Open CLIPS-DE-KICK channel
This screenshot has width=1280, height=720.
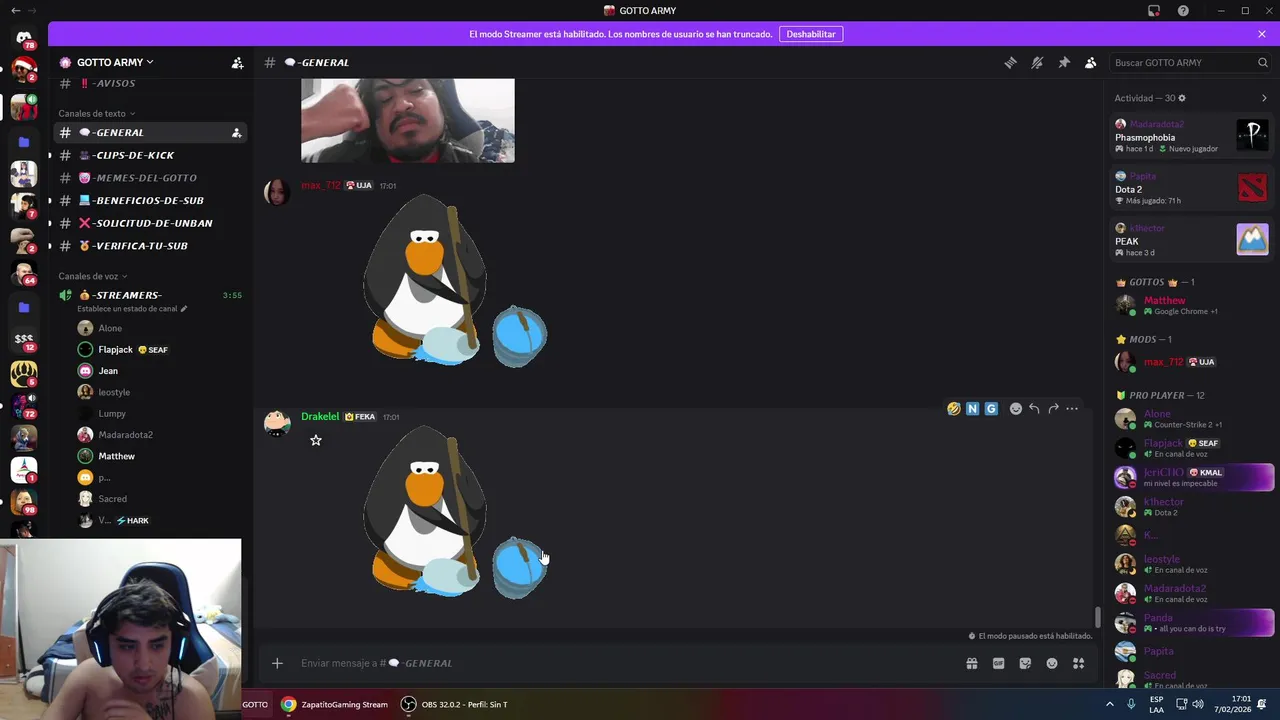(x=148, y=155)
